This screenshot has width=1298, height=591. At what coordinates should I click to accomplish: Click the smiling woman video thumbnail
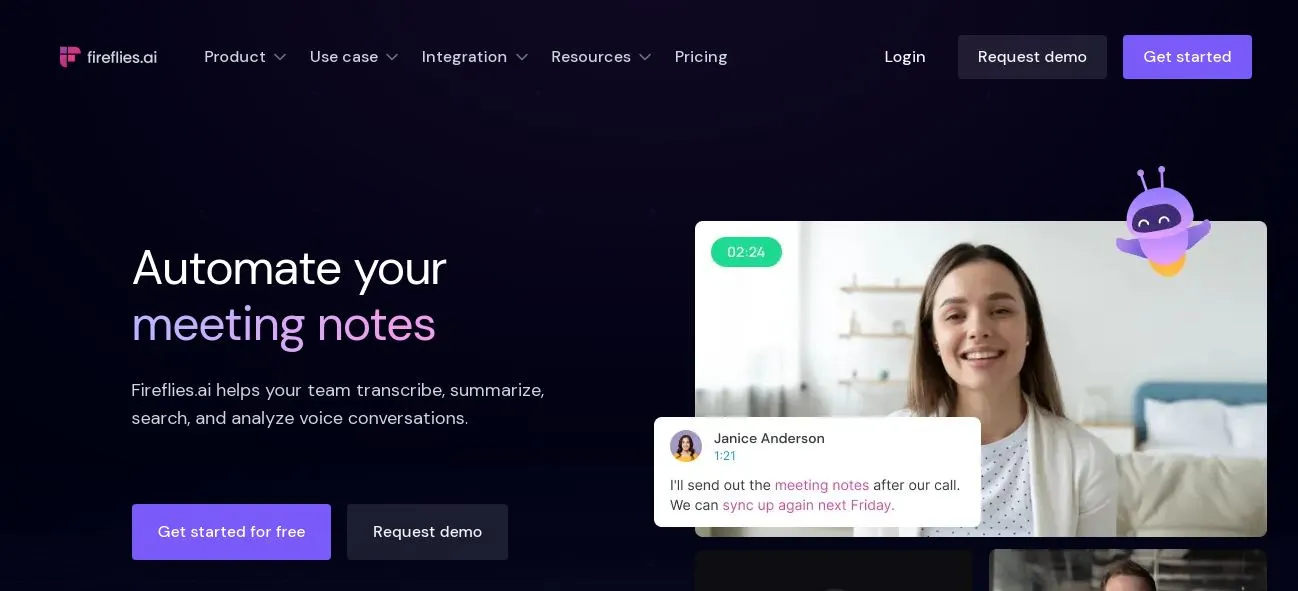pyautogui.click(x=980, y=378)
